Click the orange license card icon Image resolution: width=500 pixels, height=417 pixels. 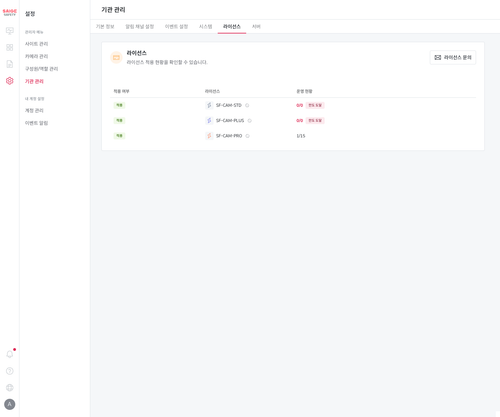[116, 57]
